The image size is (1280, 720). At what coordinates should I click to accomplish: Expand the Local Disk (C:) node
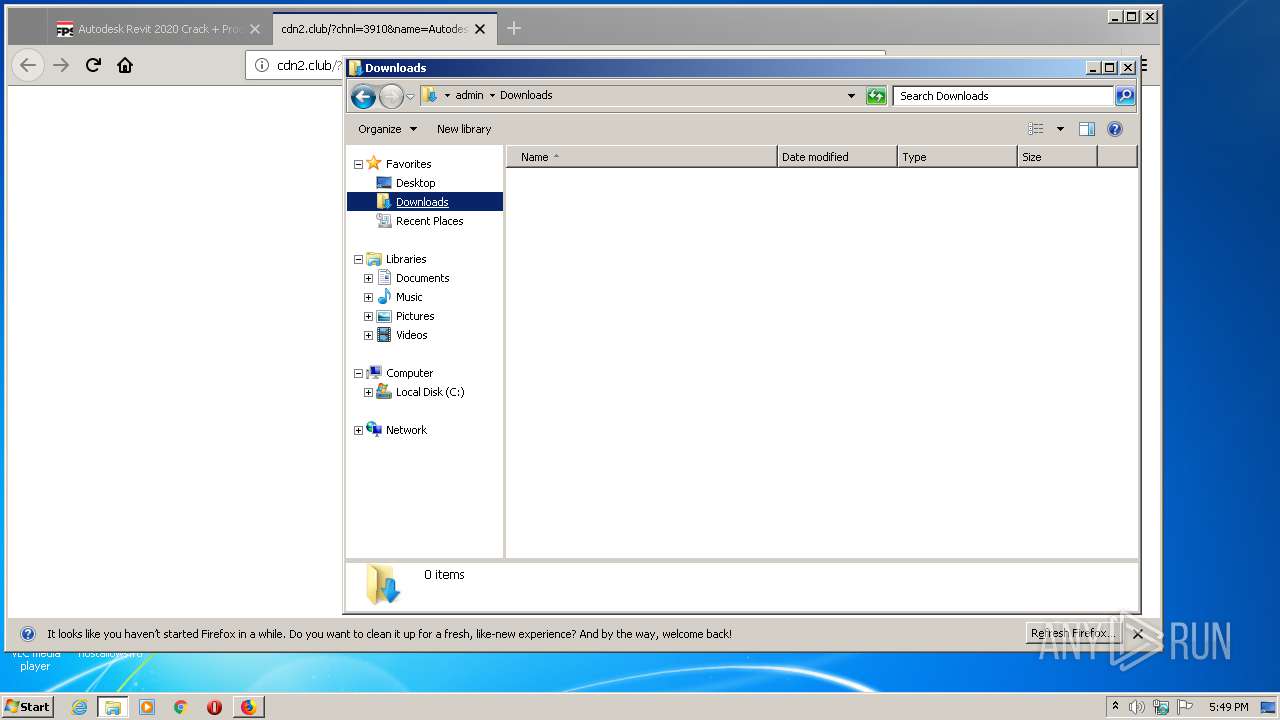coord(368,392)
